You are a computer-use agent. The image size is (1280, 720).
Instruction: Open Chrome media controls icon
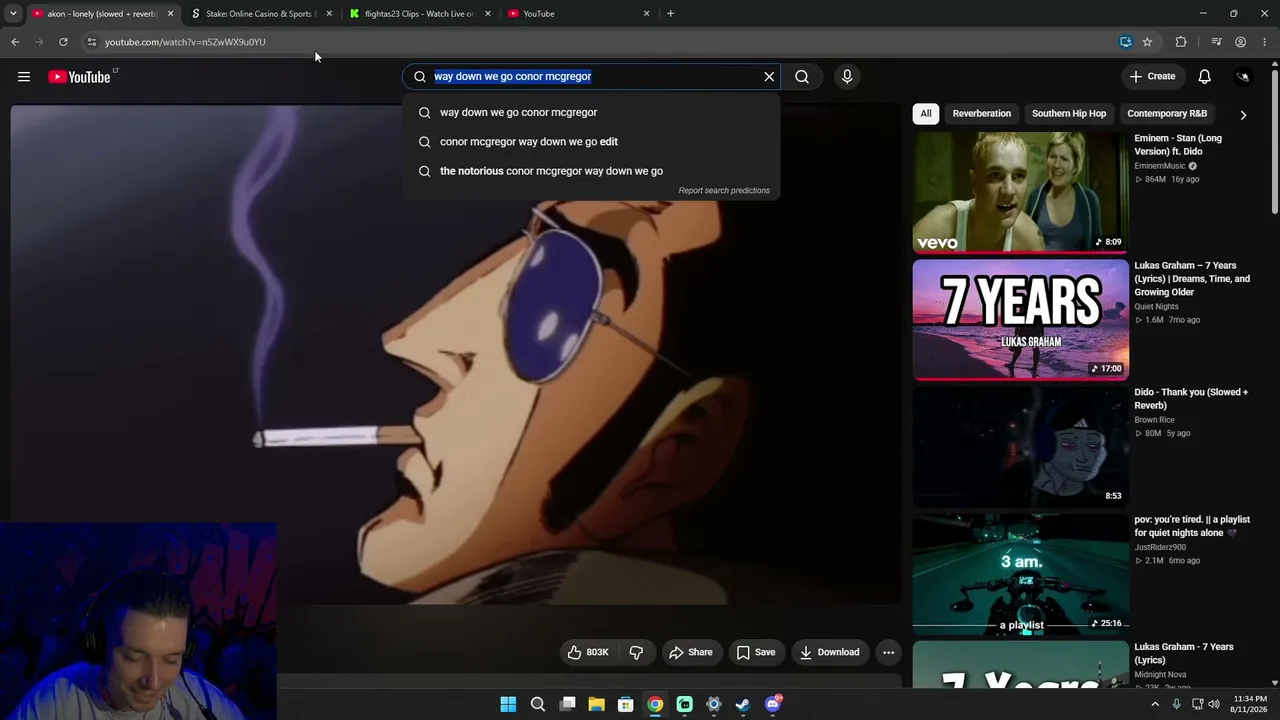coord(1216,42)
